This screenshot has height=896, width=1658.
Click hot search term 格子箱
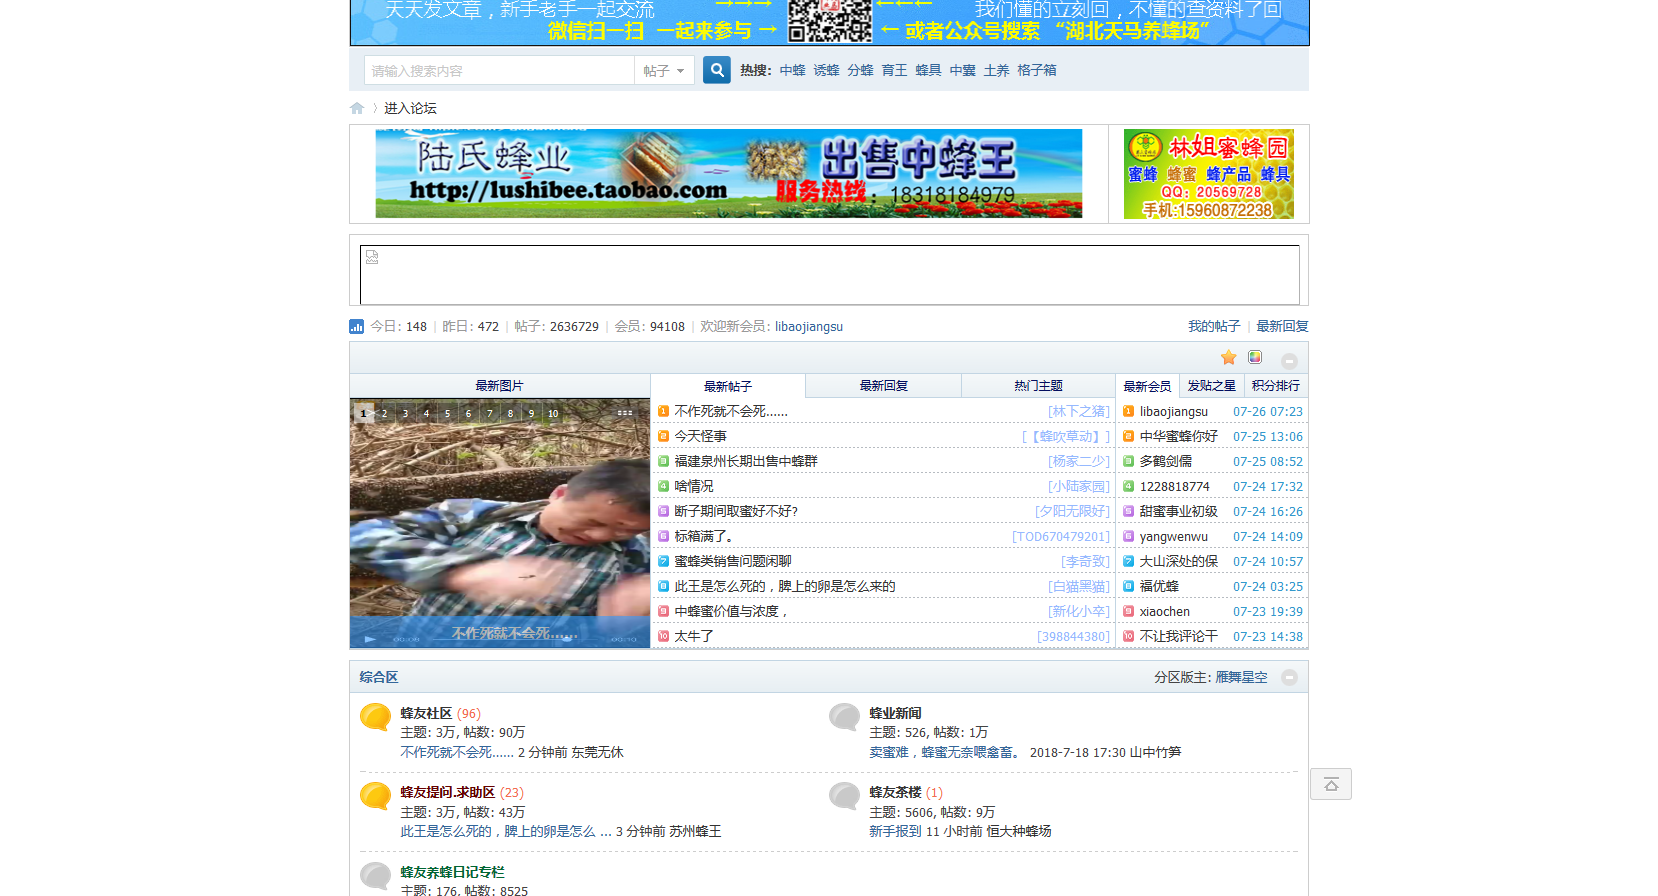point(1036,71)
